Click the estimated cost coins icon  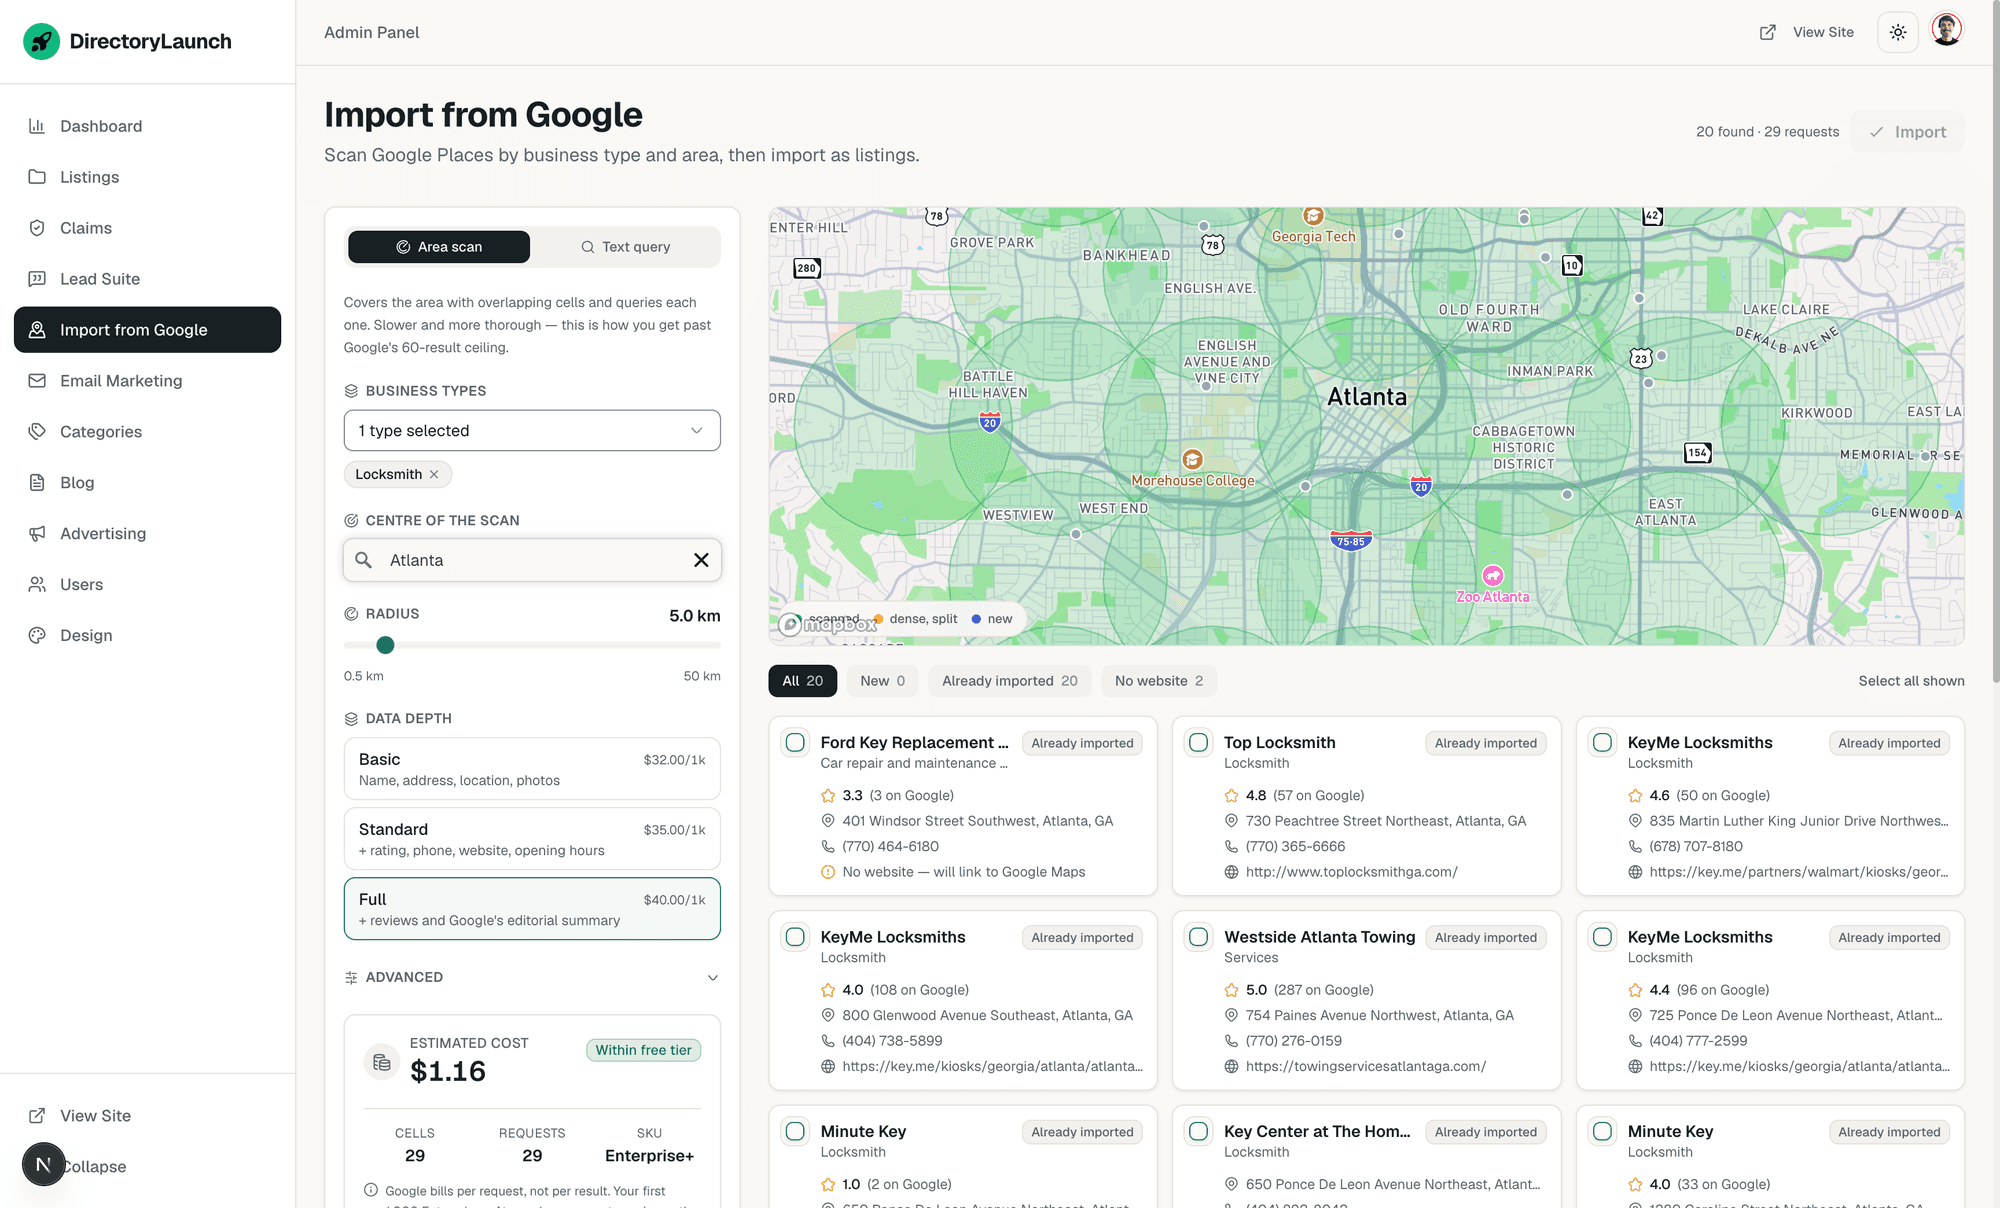(382, 1062)
